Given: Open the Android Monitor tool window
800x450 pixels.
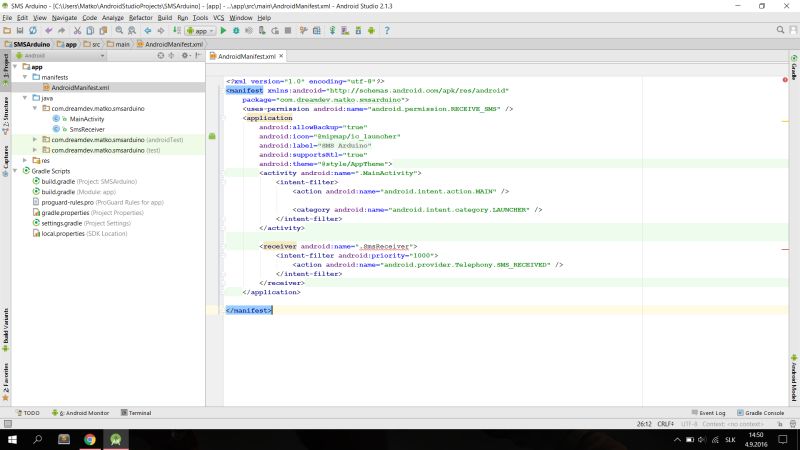Looking at the screenshot, I should (x=80, y=413).
